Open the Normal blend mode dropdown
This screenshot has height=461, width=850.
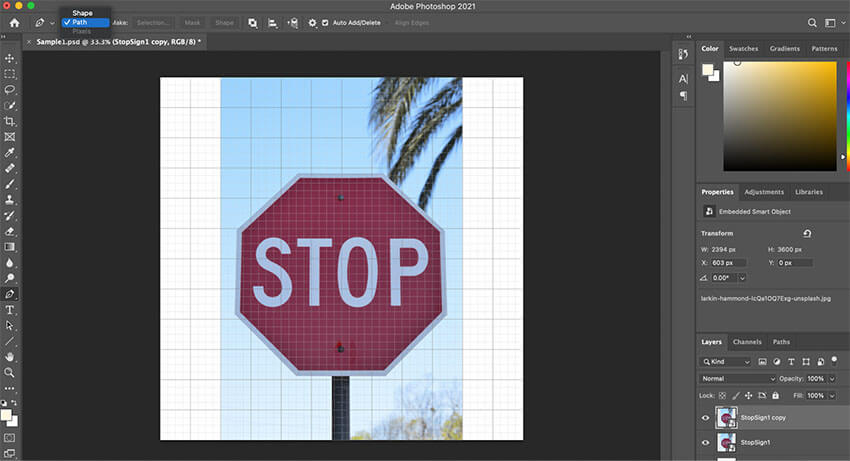coord(738,379)
